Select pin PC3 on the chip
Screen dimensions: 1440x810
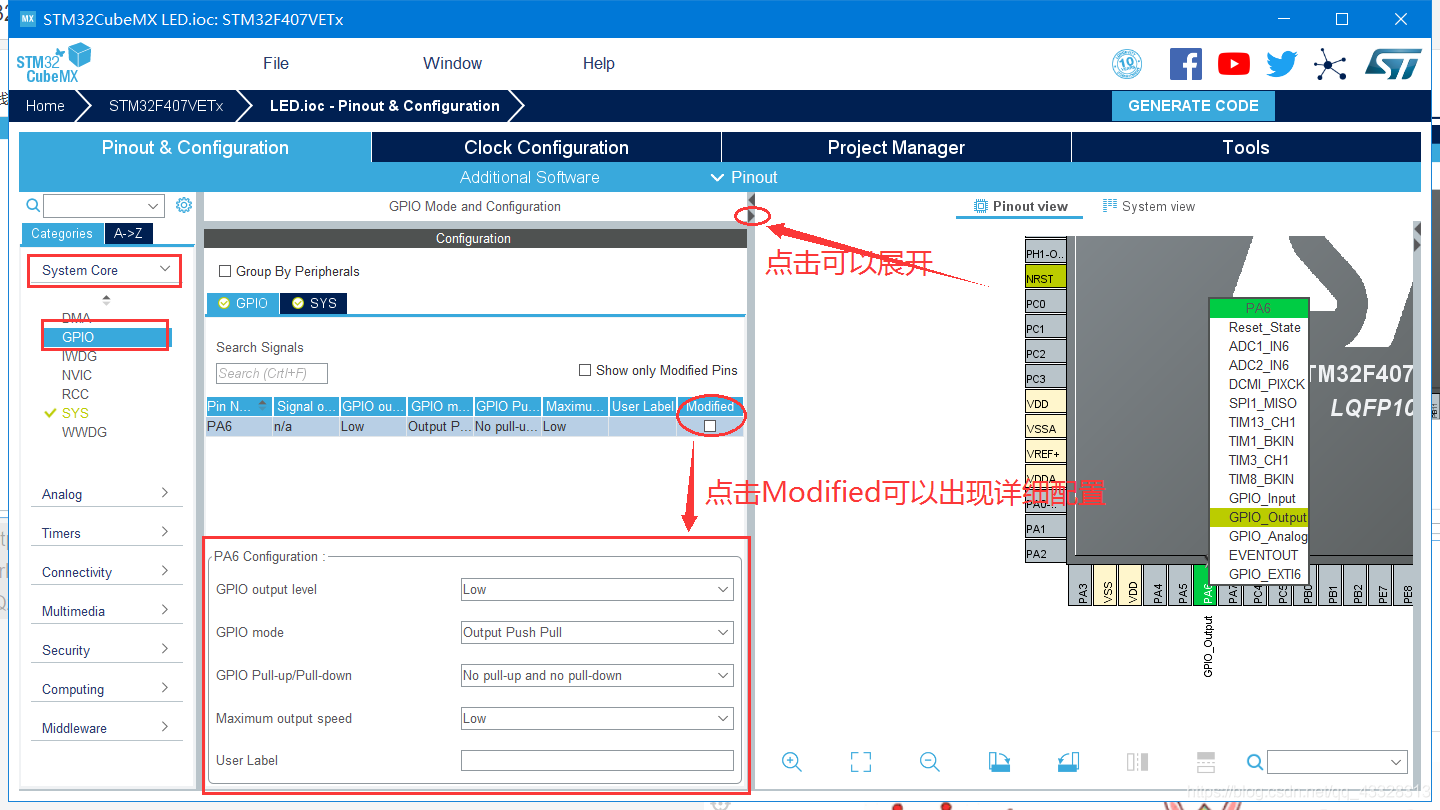1045,379
